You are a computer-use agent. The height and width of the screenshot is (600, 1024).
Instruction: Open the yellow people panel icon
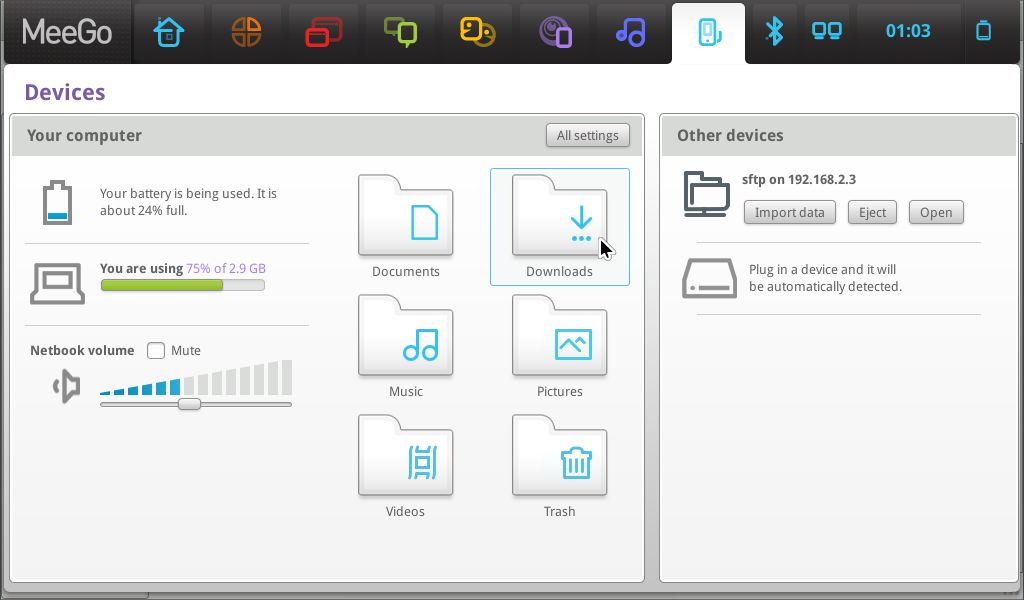[x=477, y=32]
